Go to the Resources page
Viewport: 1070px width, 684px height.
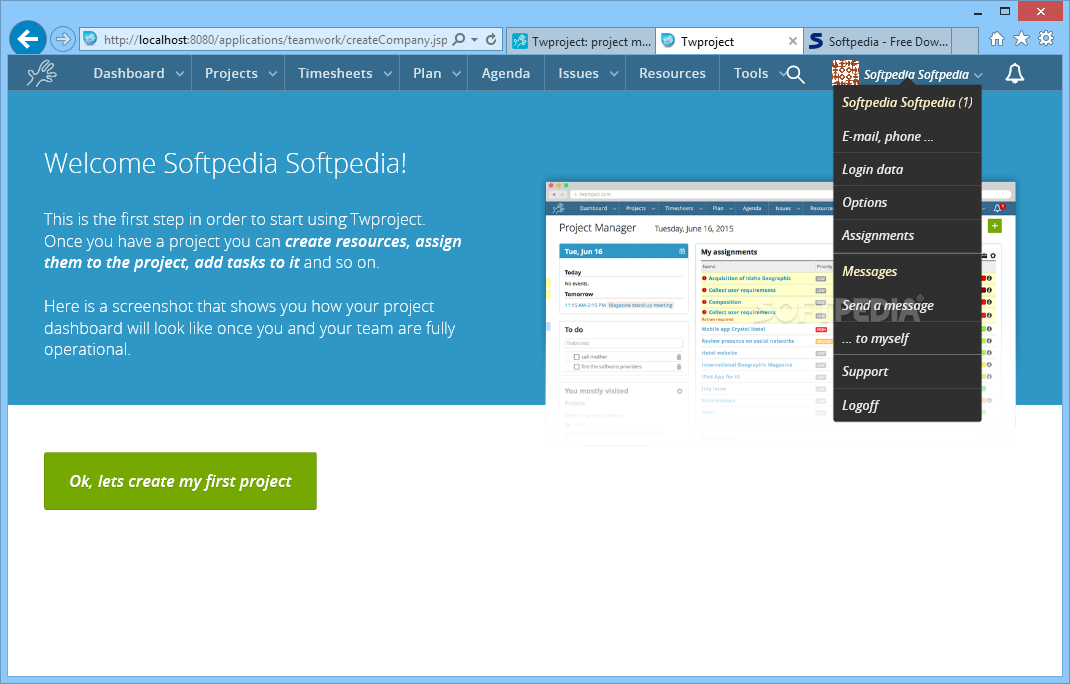pyautogui.click(x=672, y=73)
